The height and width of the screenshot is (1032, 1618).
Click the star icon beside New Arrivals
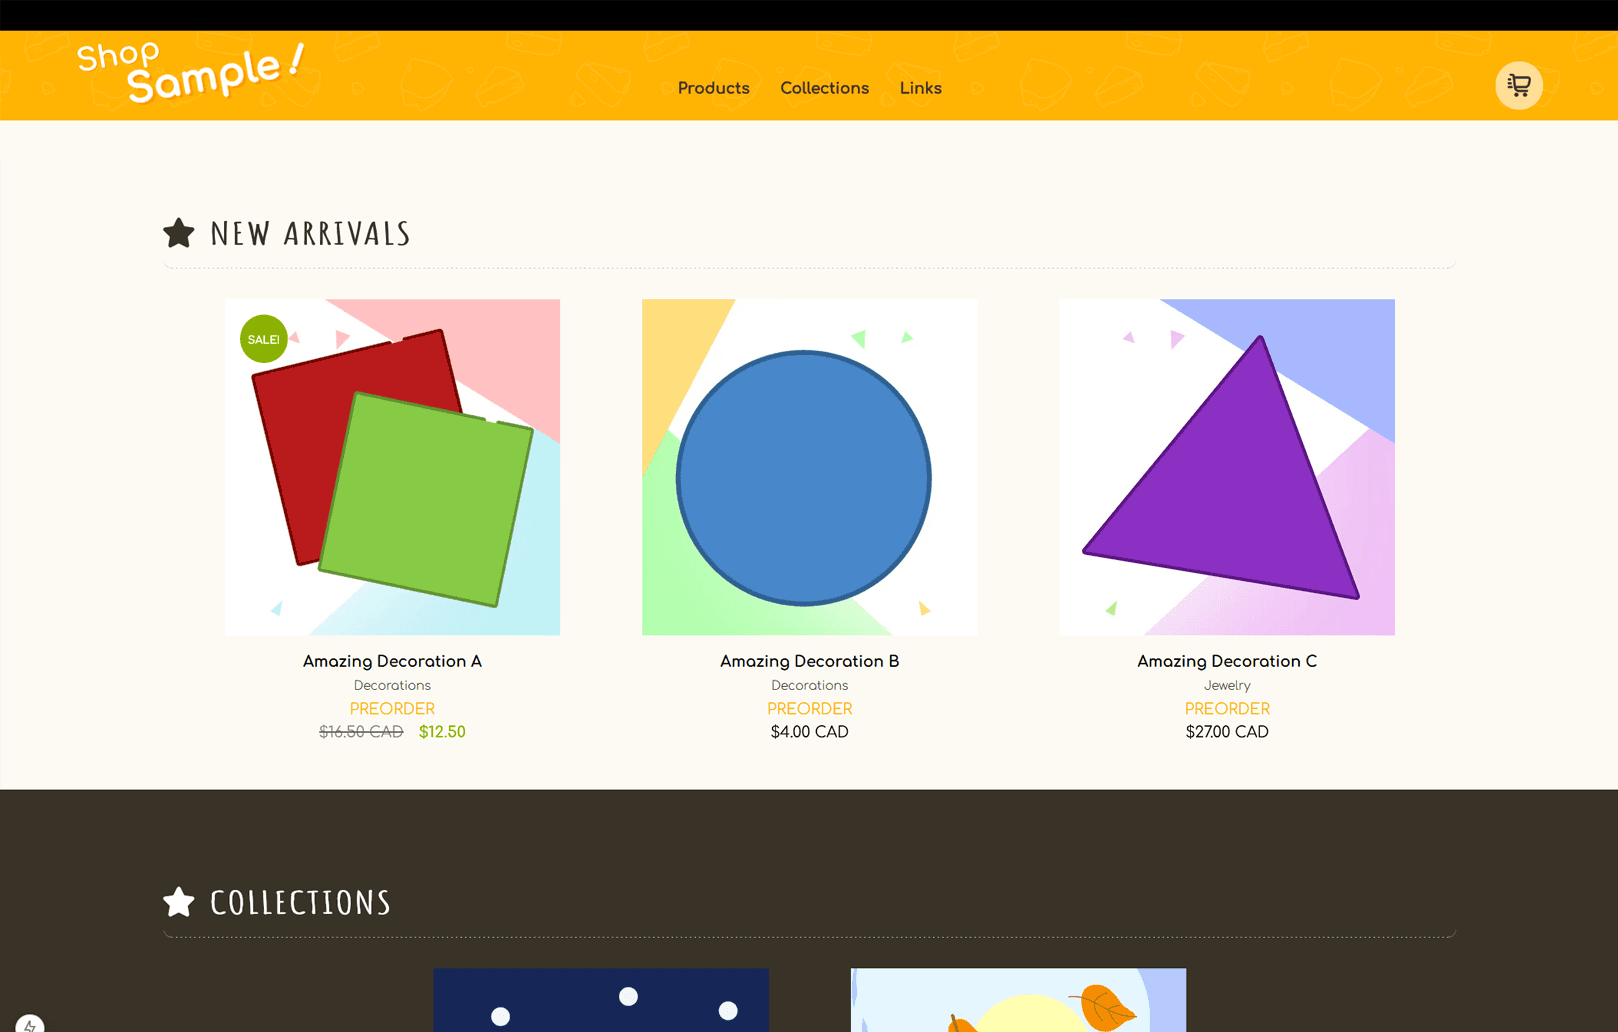[179, 233]
